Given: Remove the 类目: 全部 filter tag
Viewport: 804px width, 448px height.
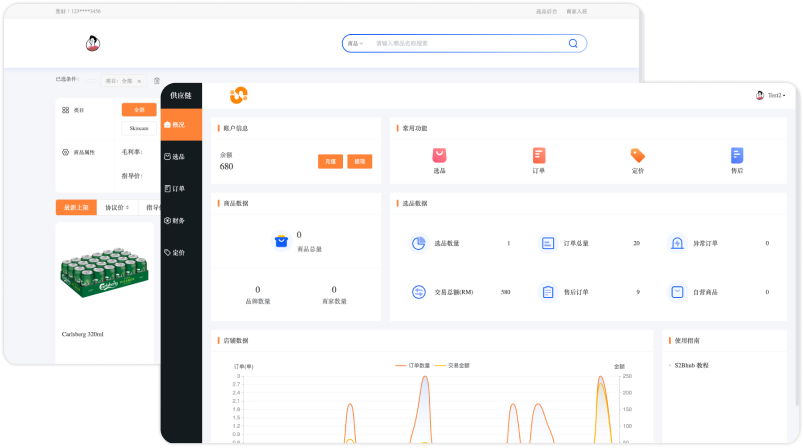Looking at the screenshot, I should point(139,80).
